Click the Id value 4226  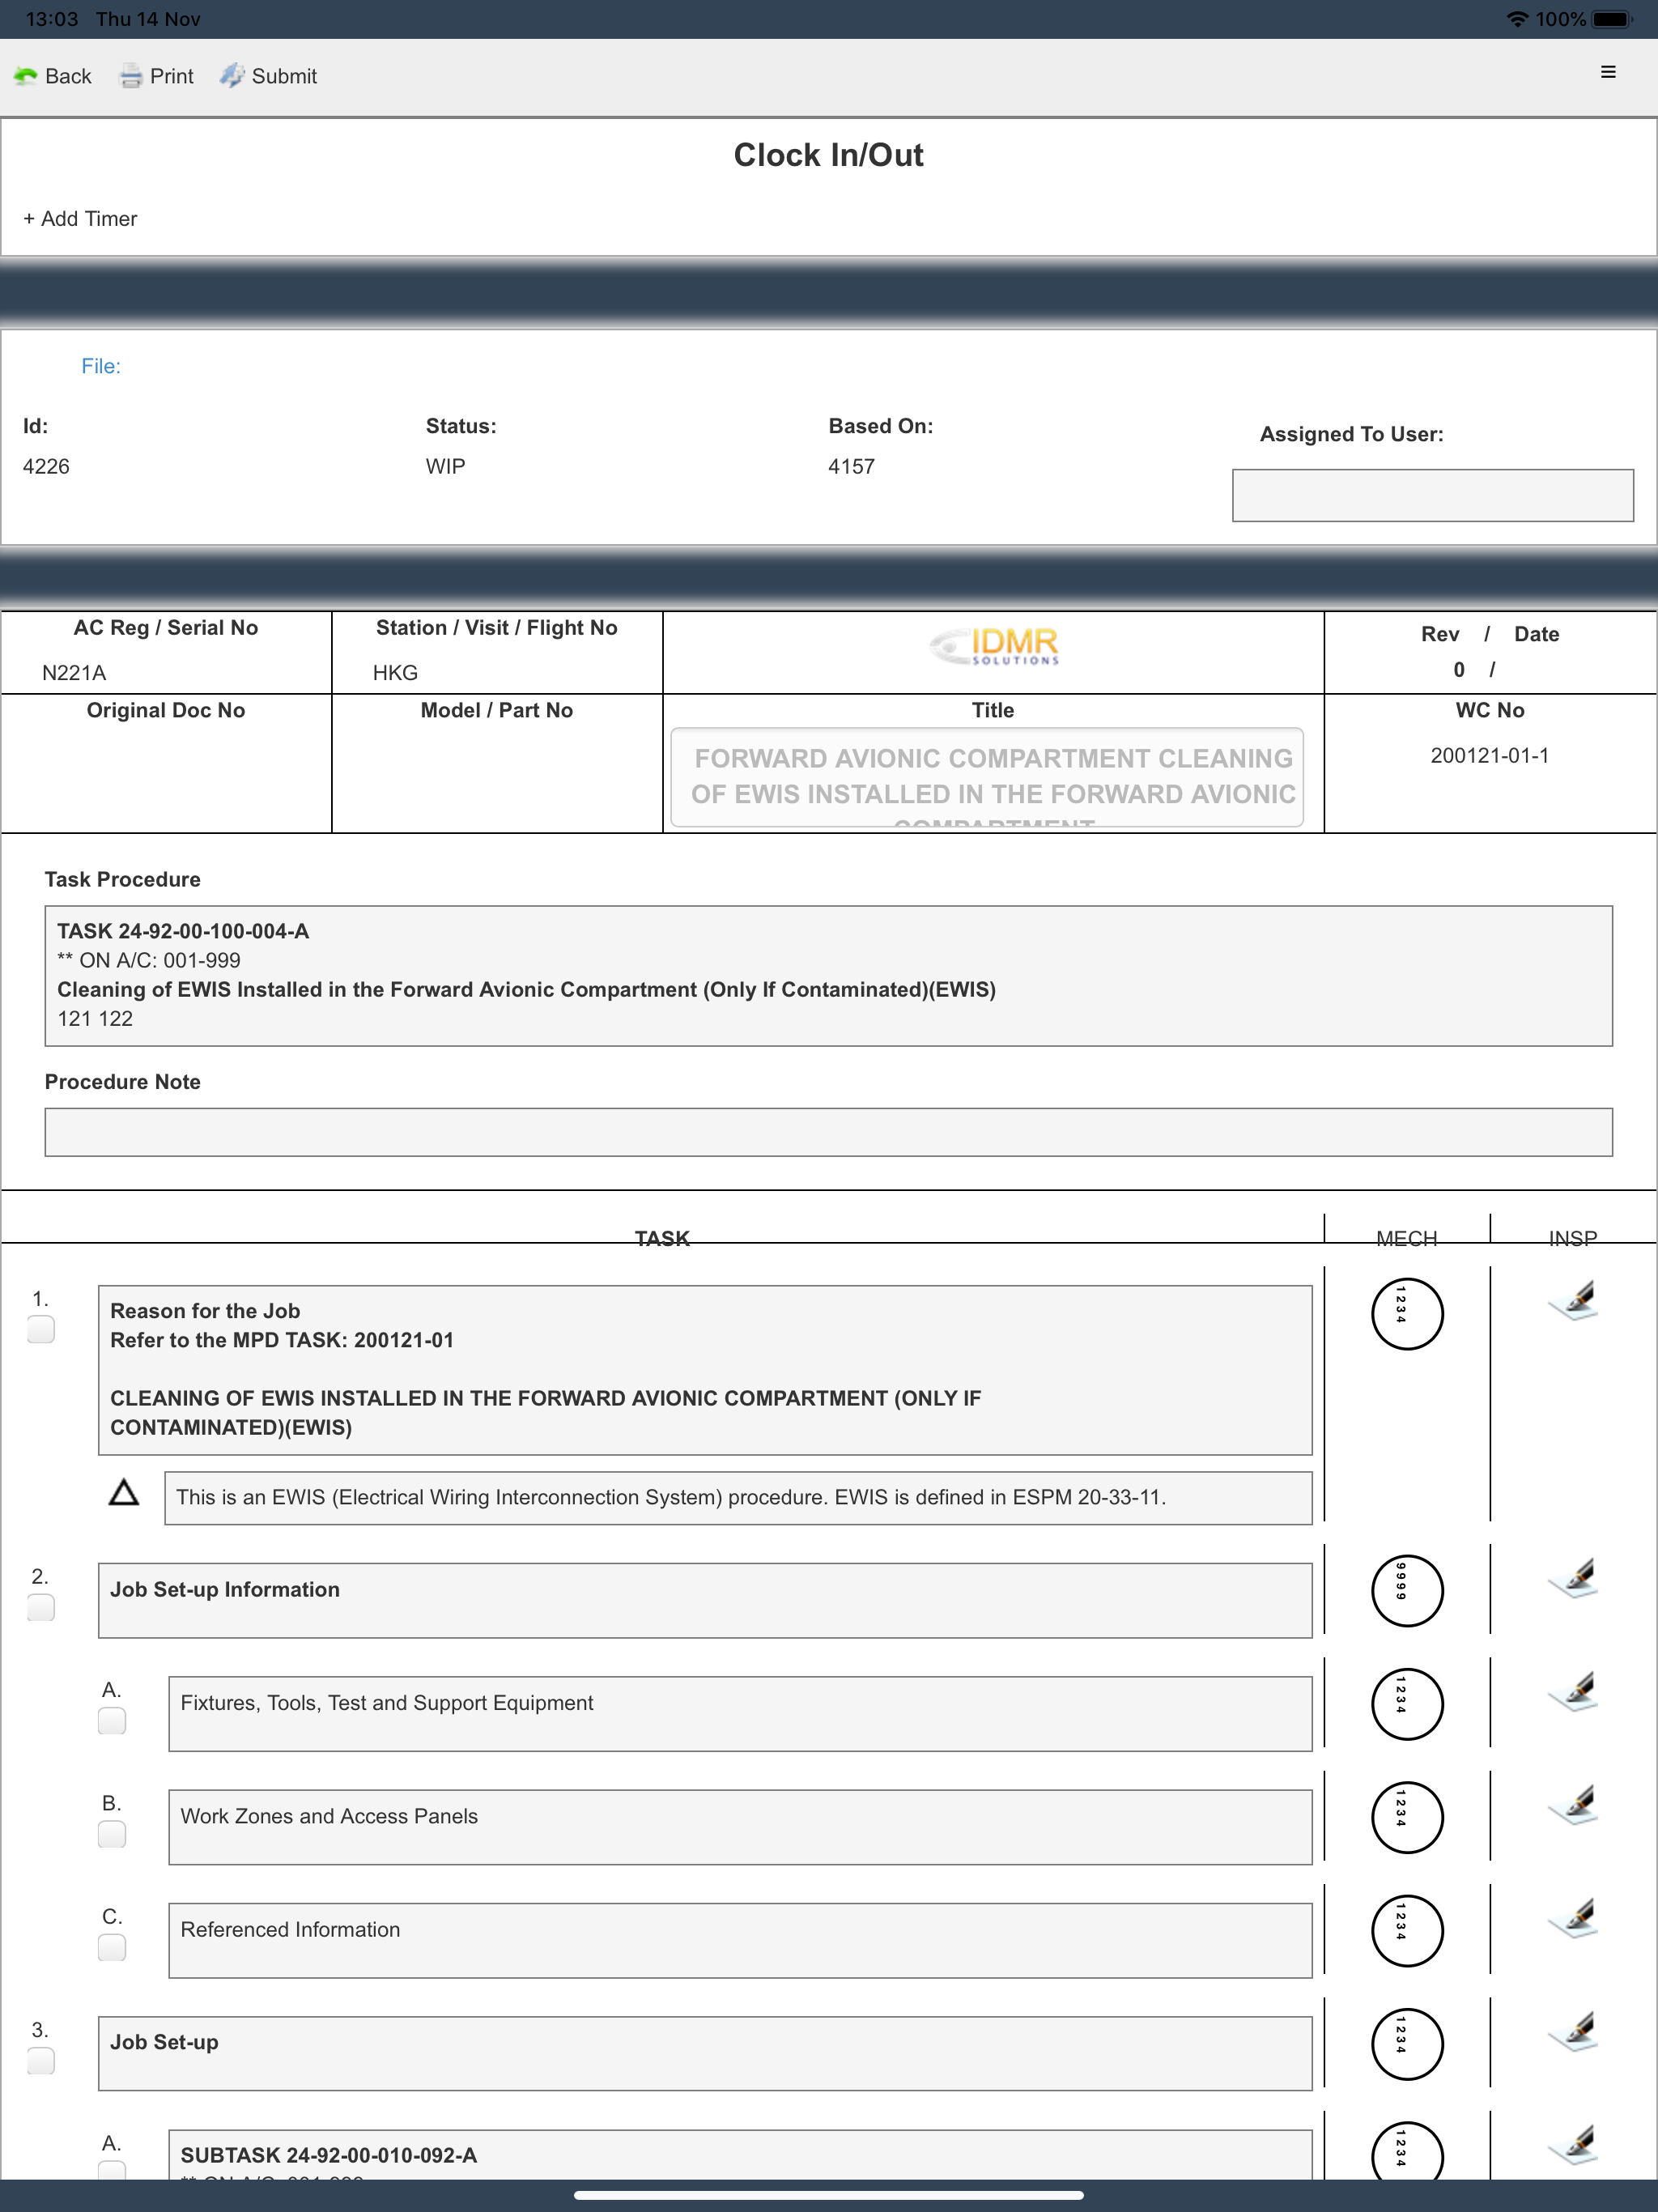(x=46, y=466)
